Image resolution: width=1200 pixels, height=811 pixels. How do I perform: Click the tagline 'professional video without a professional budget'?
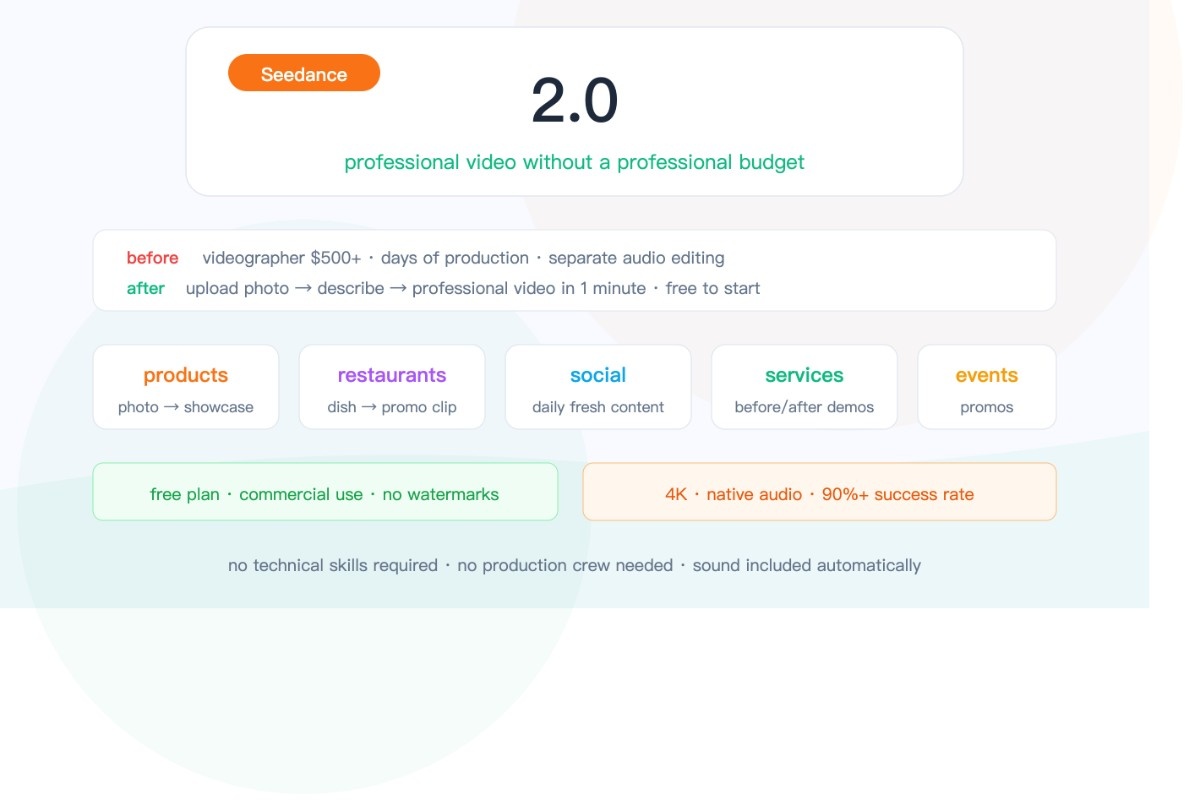[x=574, y=162]
